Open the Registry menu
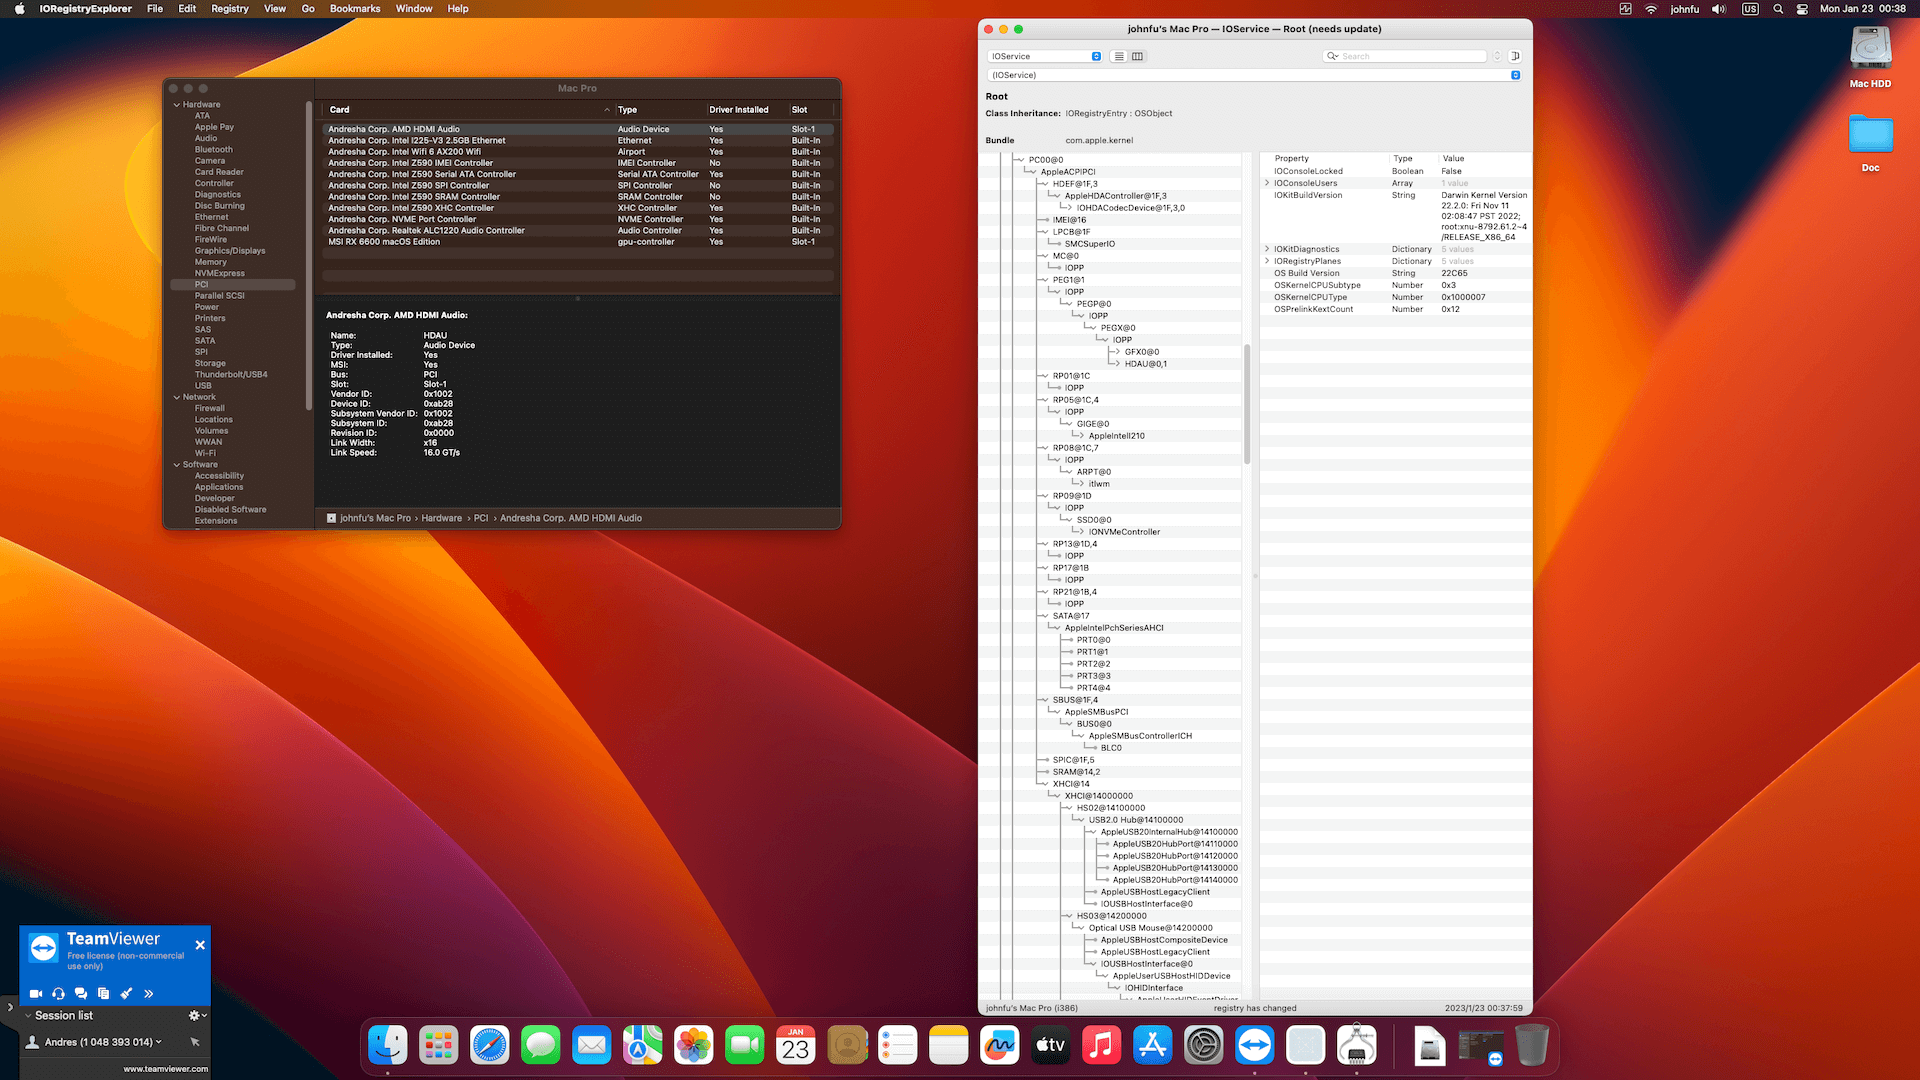The image size is (1920, 1080). click(229, 8)
